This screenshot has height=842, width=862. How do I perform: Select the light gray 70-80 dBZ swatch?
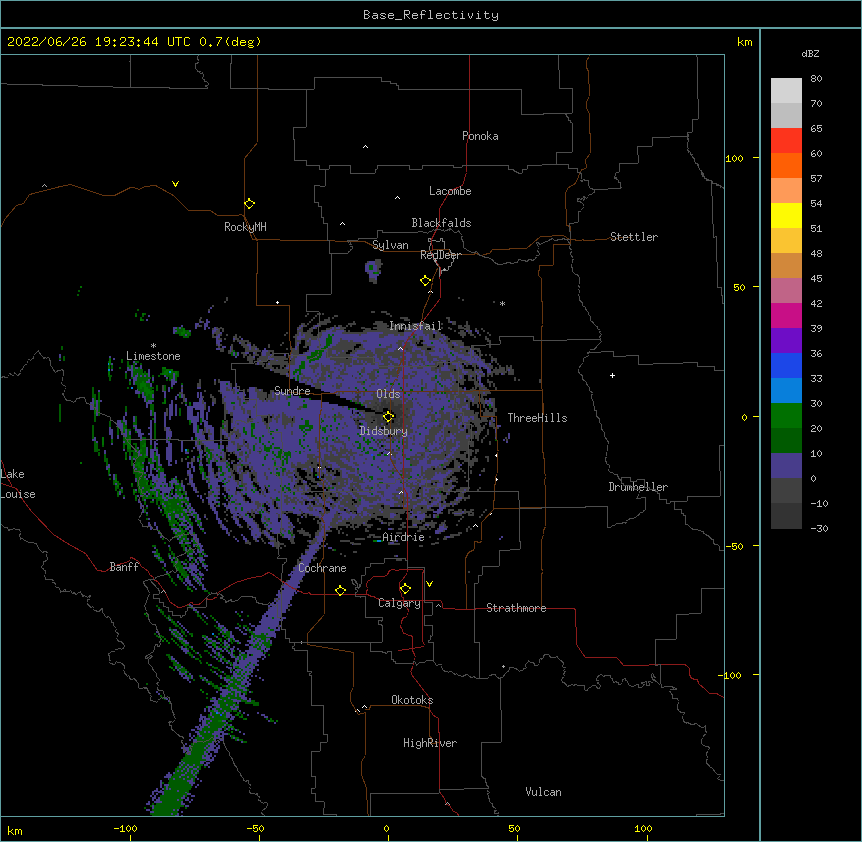pyautogui.click(x=786, y=90)
